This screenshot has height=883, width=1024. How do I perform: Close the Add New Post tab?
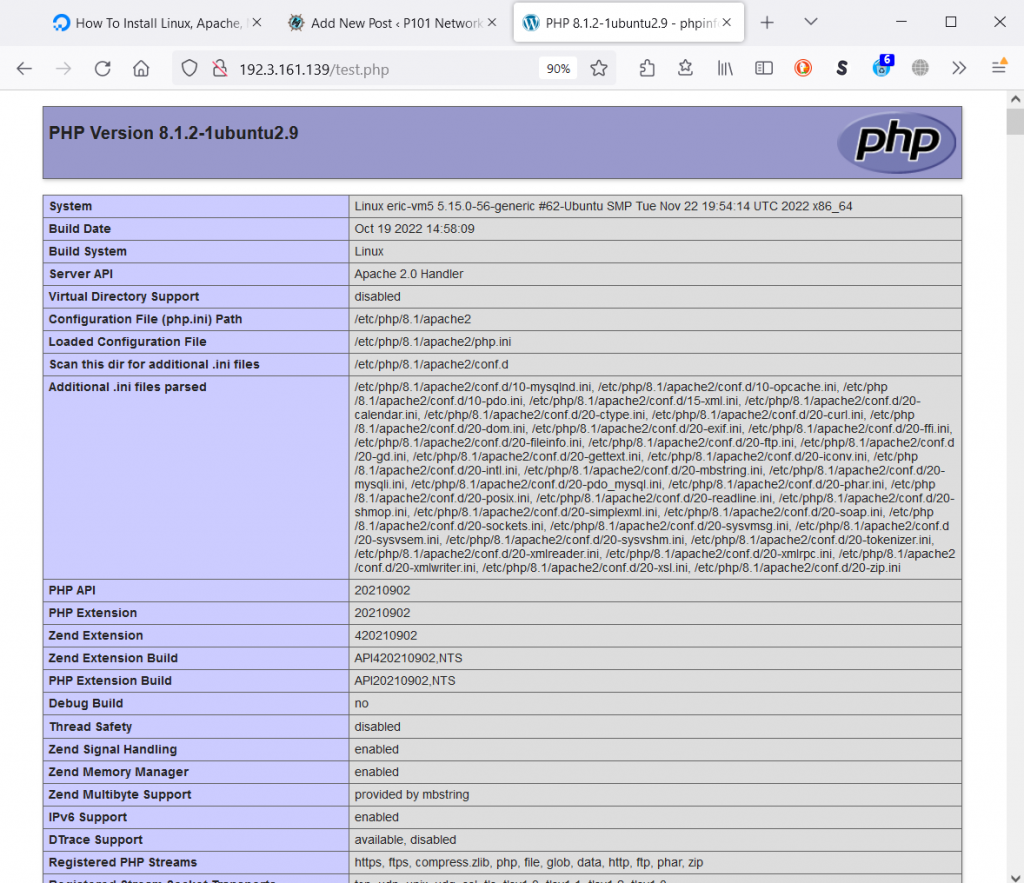point(492,23)
